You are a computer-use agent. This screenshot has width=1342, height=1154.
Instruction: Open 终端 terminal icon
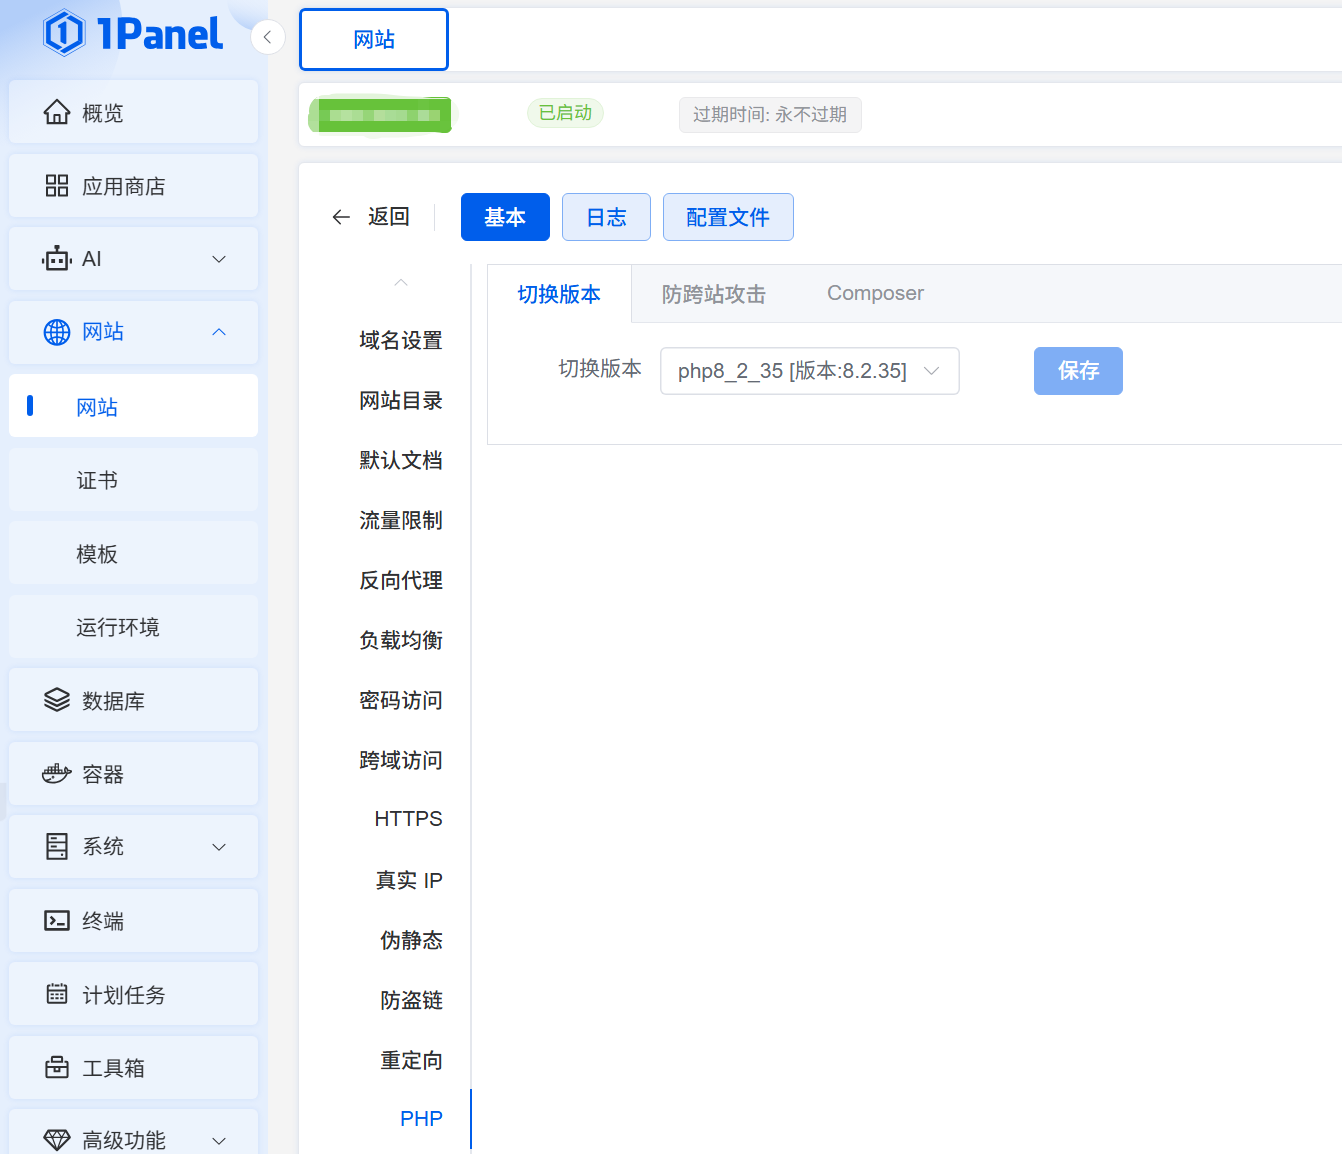(57, 921)
